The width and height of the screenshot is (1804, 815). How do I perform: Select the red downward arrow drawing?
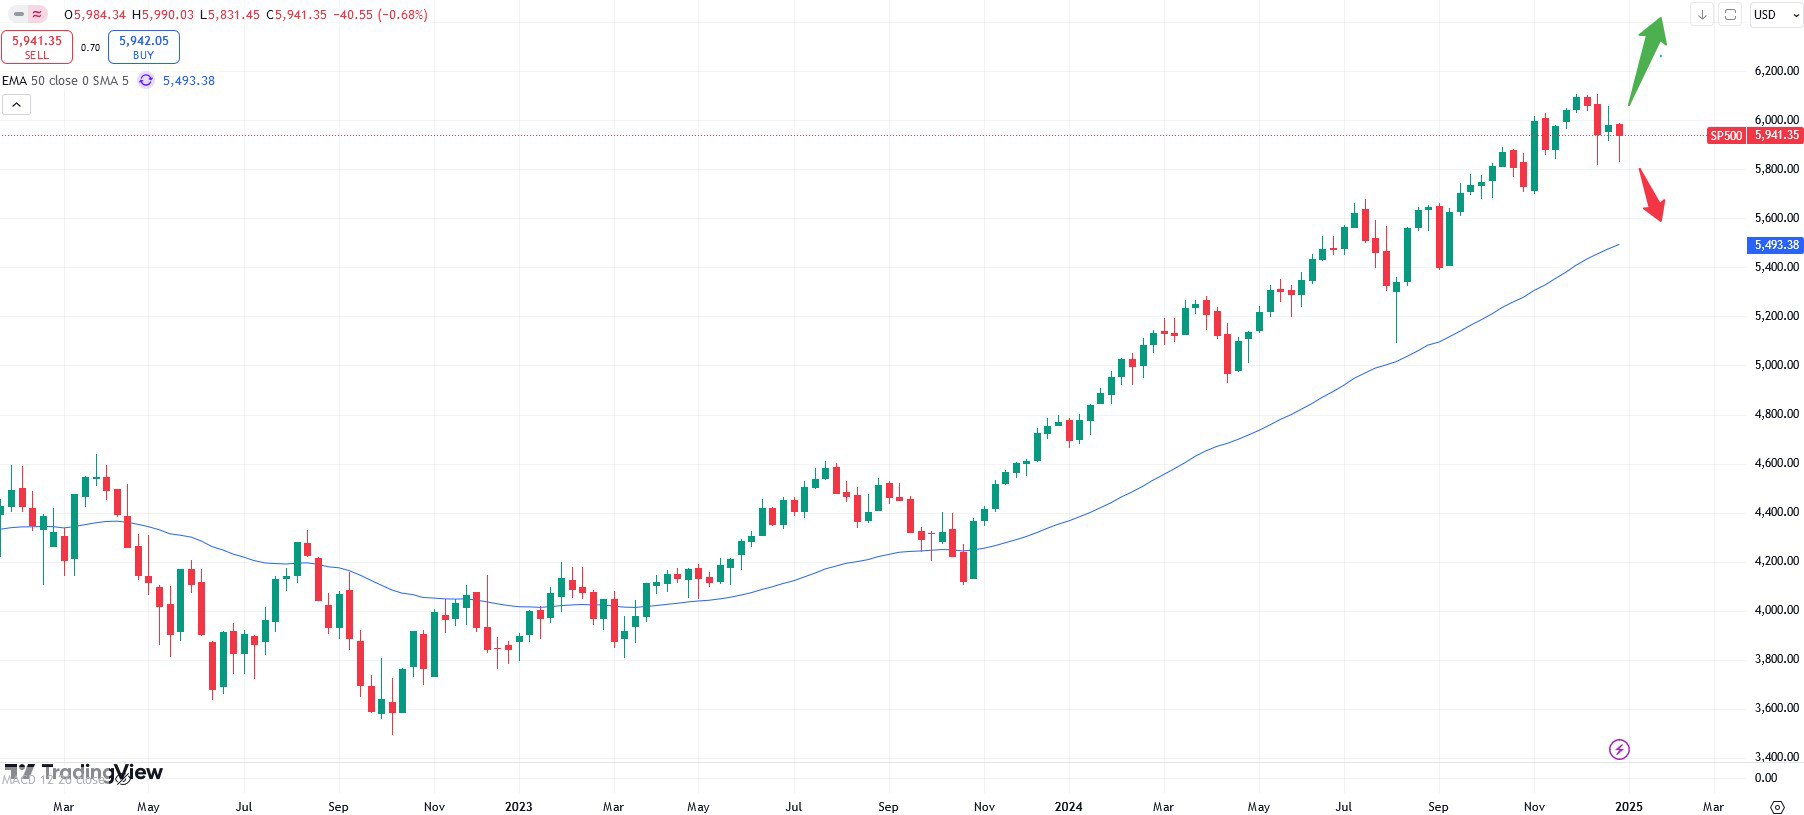tap(1651, 195)
